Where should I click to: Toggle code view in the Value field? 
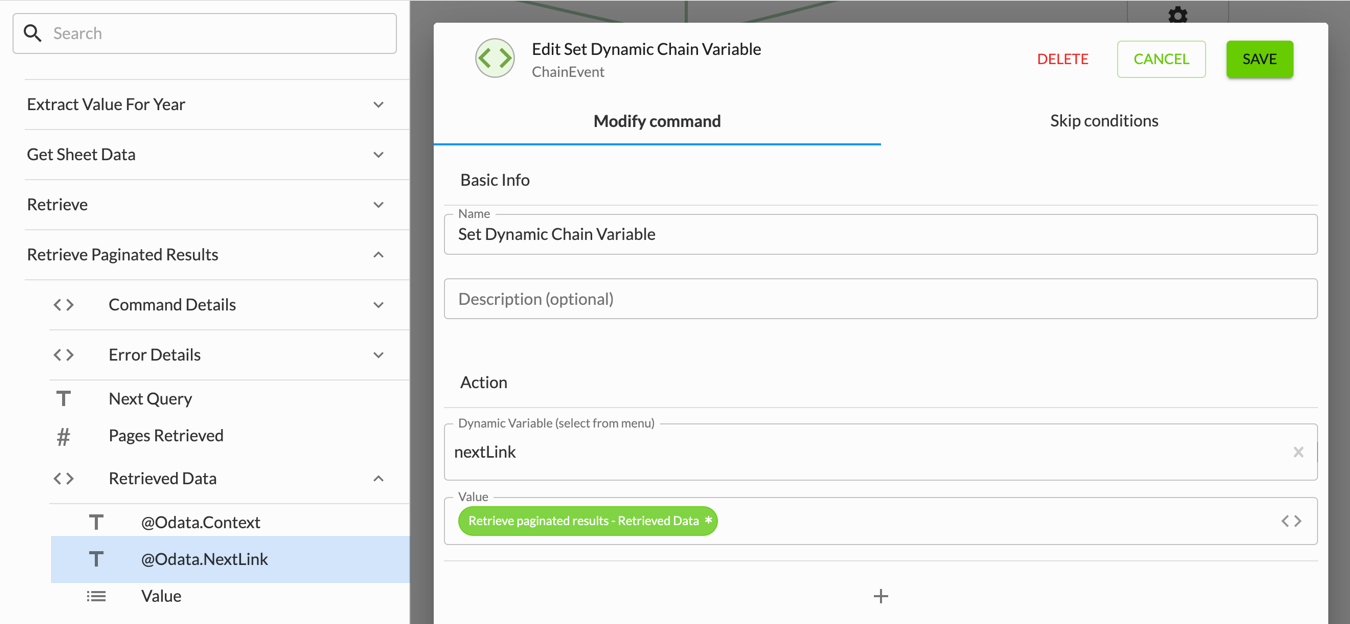[x=1292, y=521]
